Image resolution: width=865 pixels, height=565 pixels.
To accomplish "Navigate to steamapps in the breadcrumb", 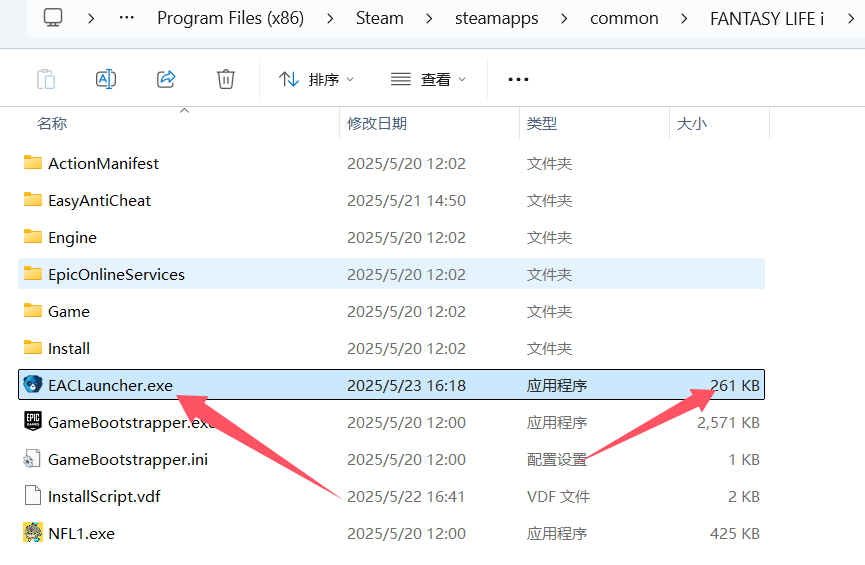I will tap(495, 18).
